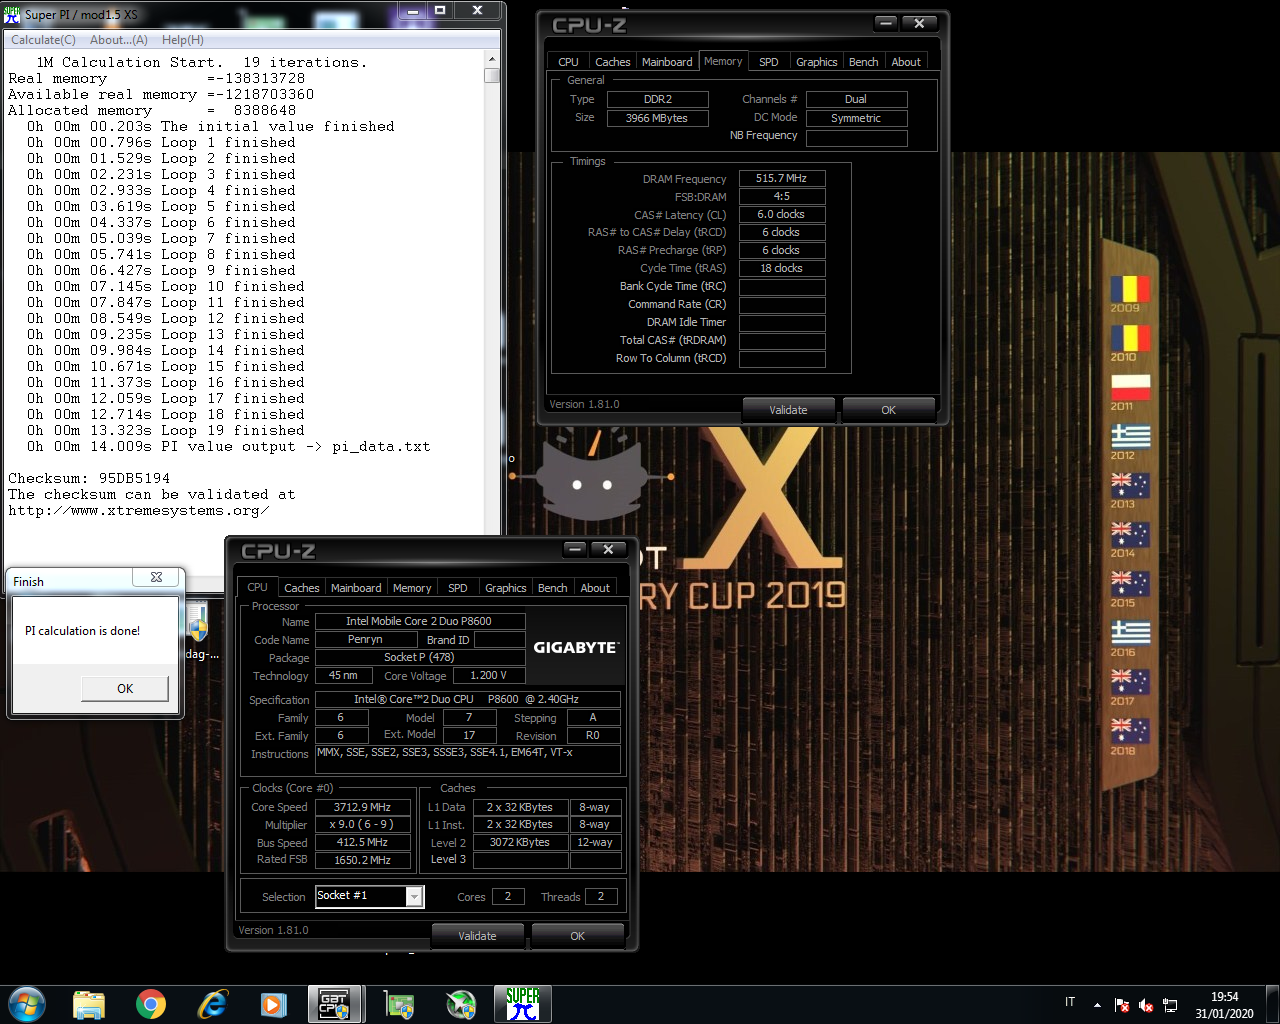Click OK in the Finish dialog

click(125, 688)
